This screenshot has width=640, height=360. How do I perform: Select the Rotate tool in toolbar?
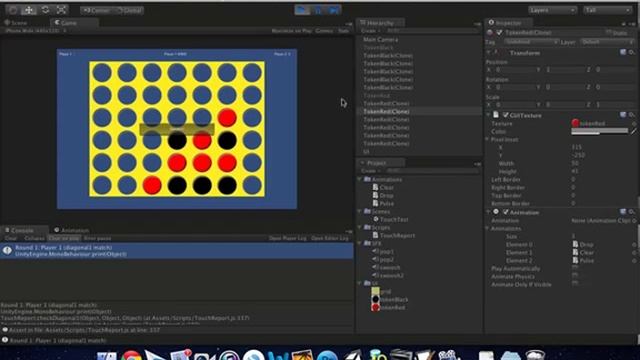(x=45, y=10)
